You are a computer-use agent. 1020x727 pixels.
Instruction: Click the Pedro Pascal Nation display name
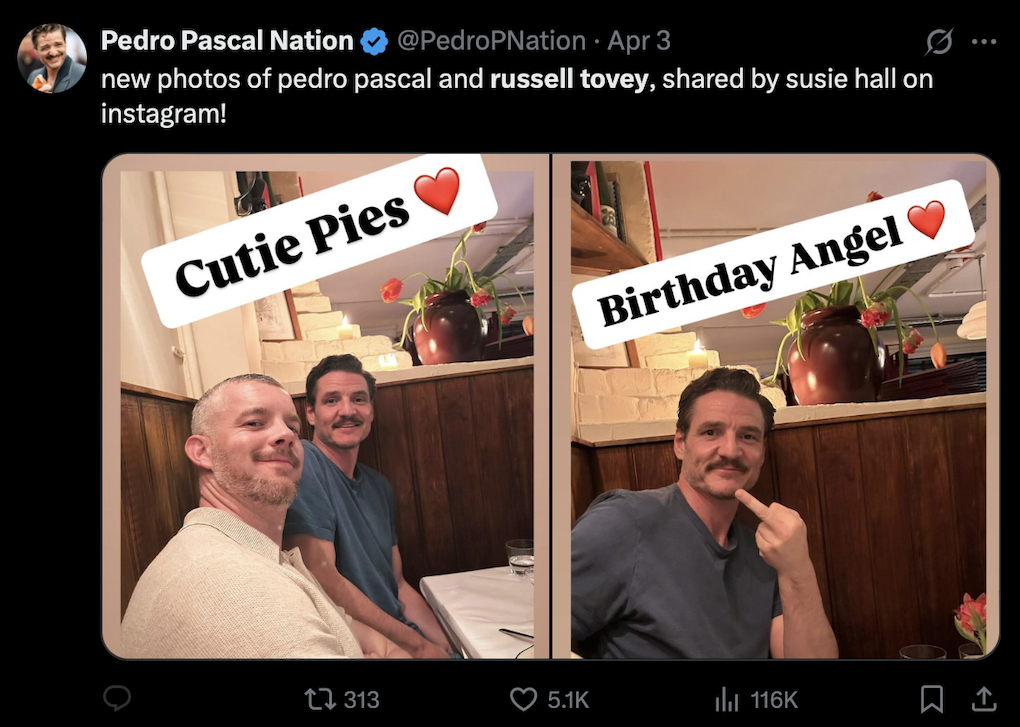pyautogui.click(x=227, y=41)
